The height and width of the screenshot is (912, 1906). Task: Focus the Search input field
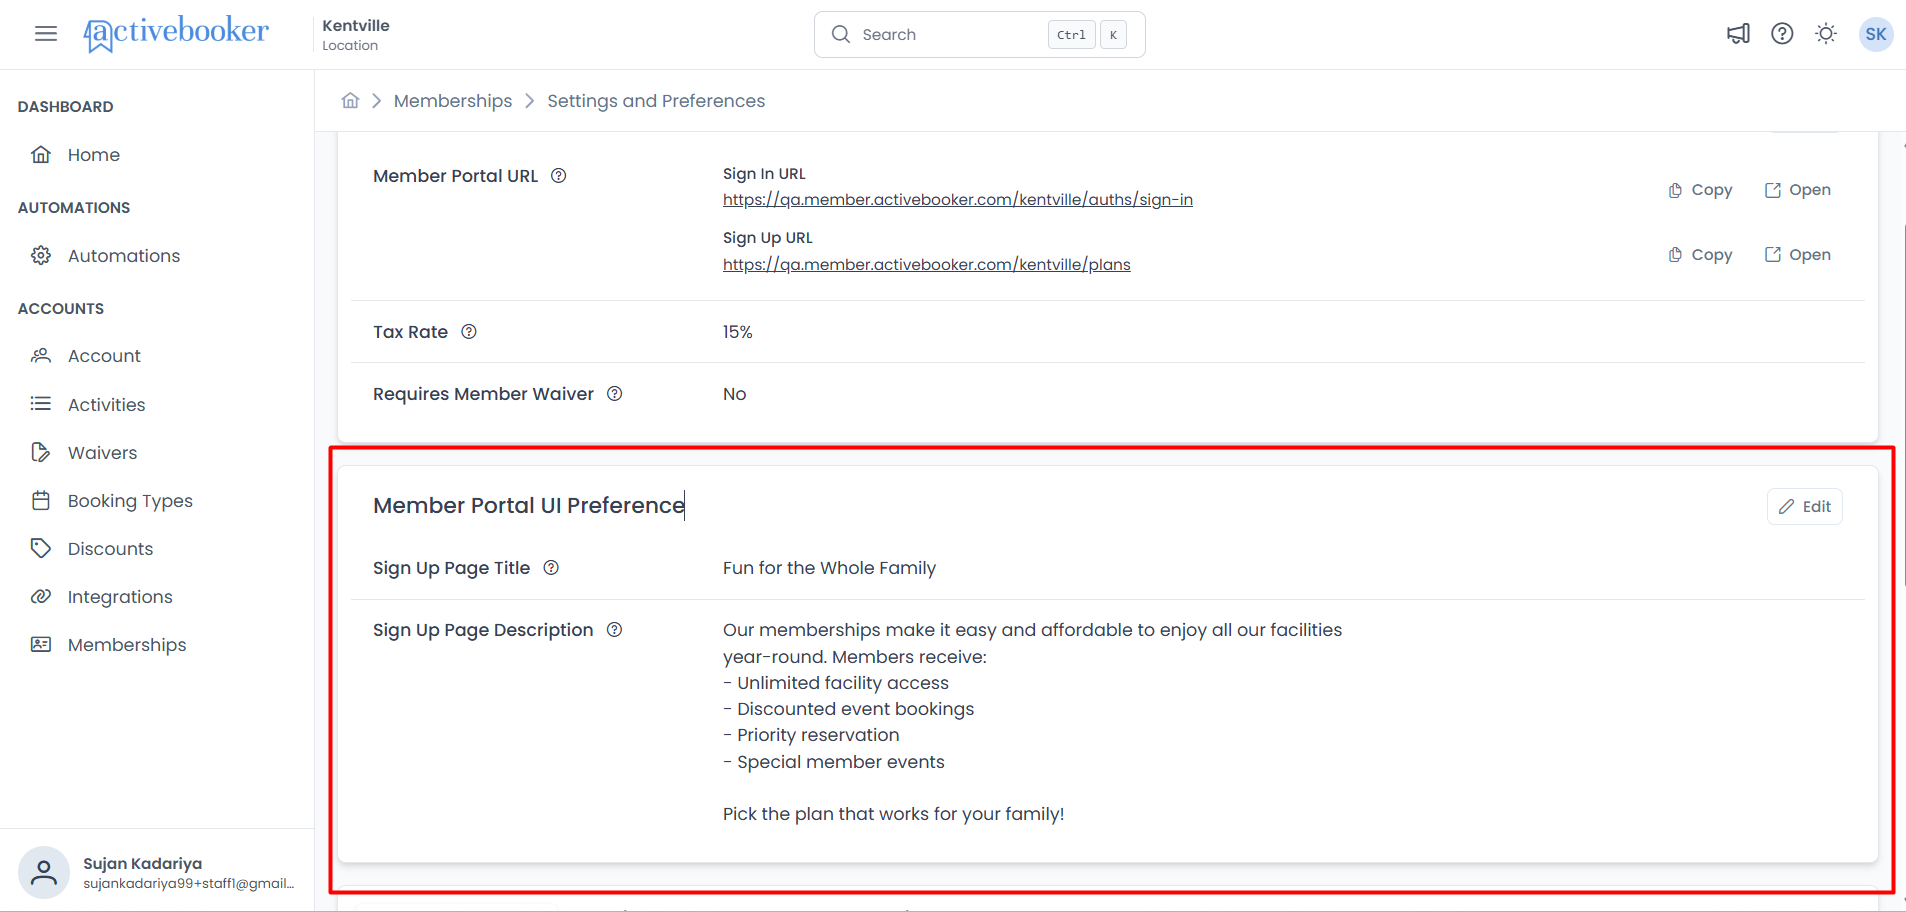[x=980, y=35]
